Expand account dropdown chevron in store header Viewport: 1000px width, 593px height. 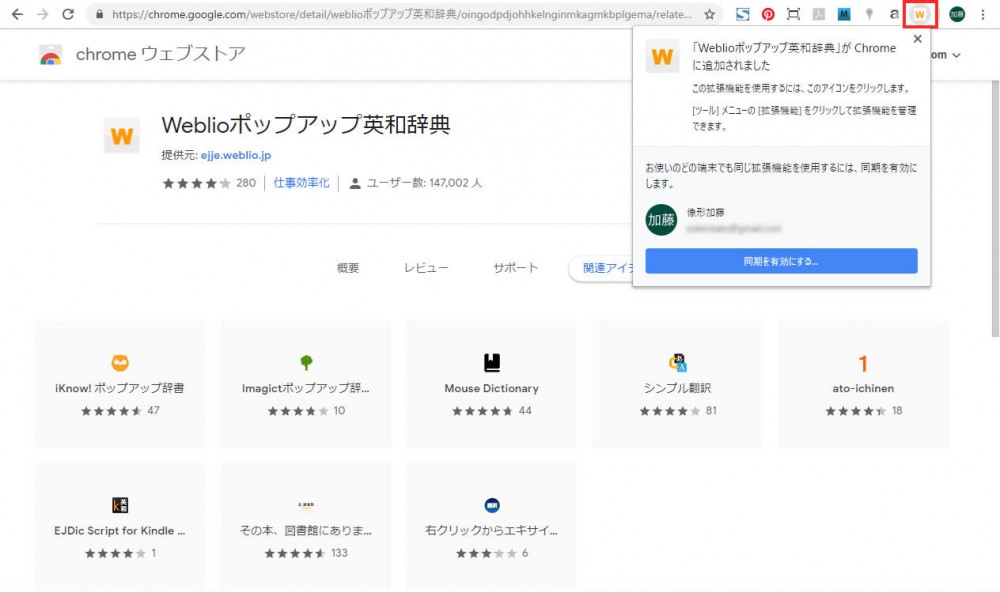point(956,55)
